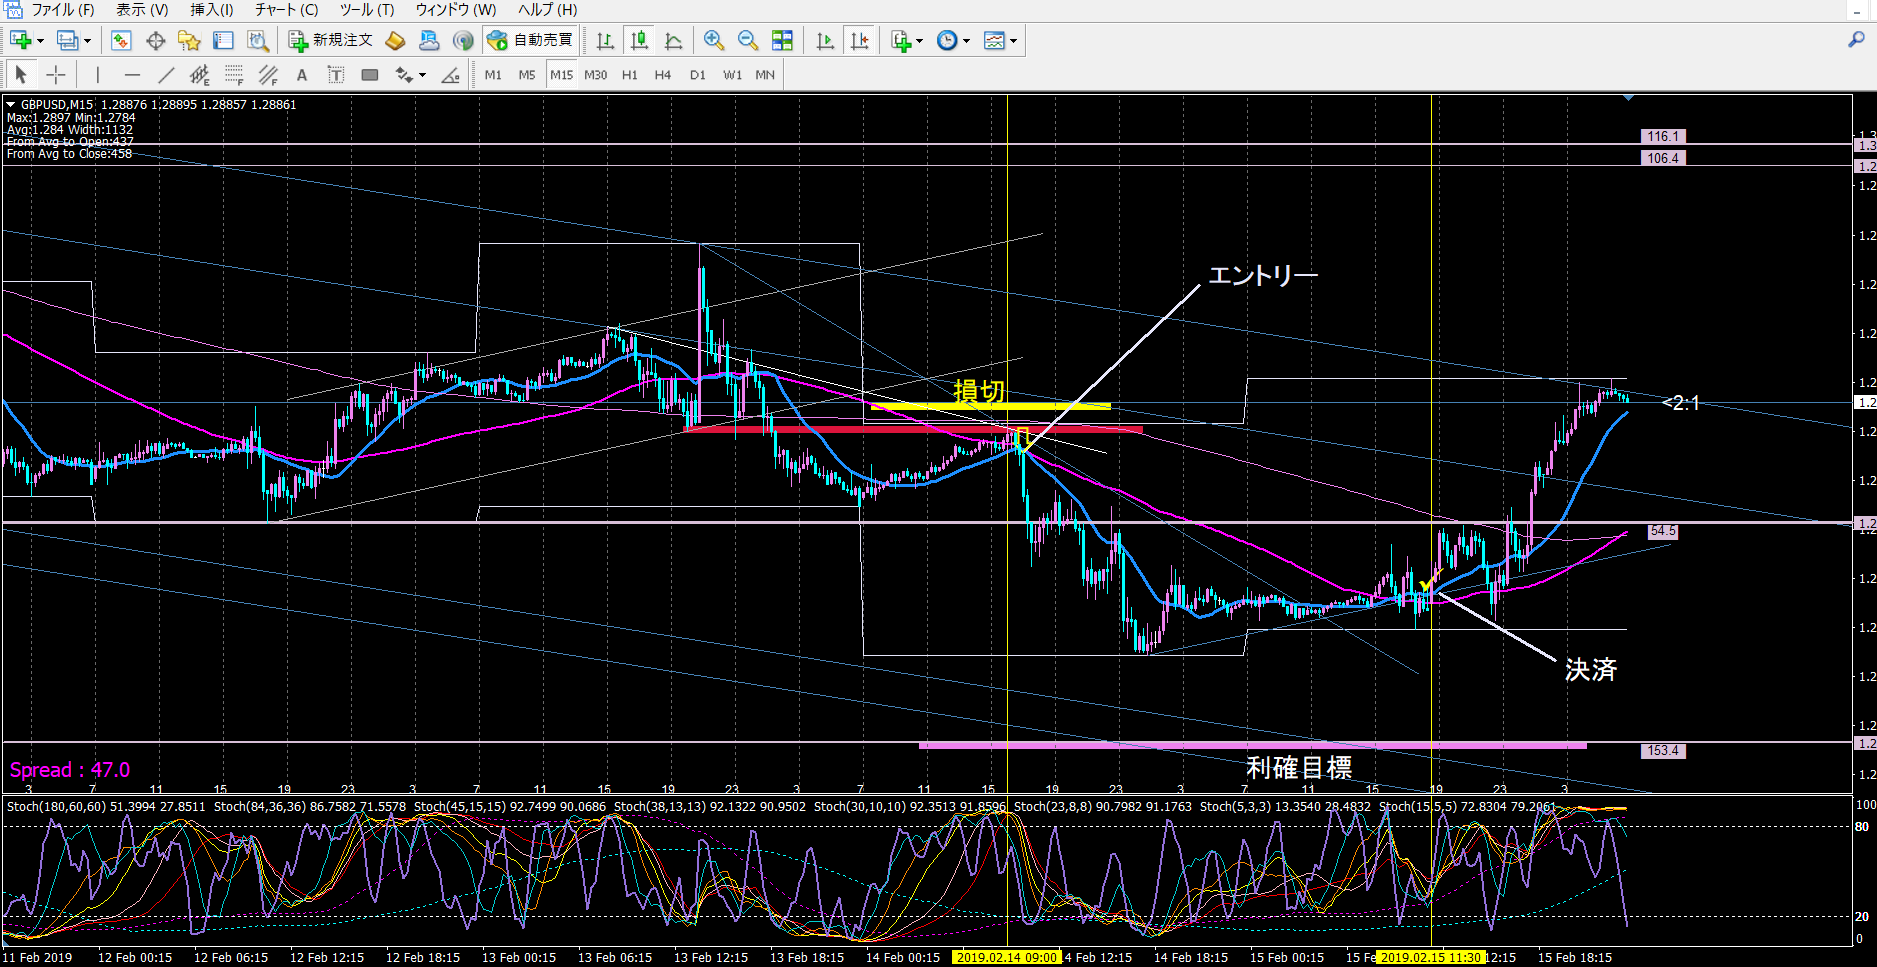Screen dimensions: 1877x967
Task: Select the yellow 損切 stop-loss line
Action: click(990, 406)
